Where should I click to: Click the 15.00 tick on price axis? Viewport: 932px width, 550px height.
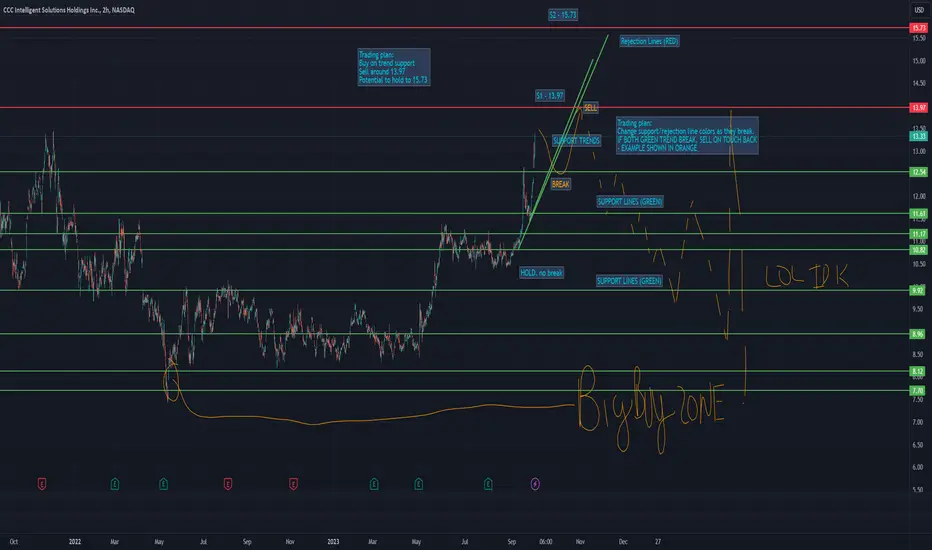(x=919, y=61)
